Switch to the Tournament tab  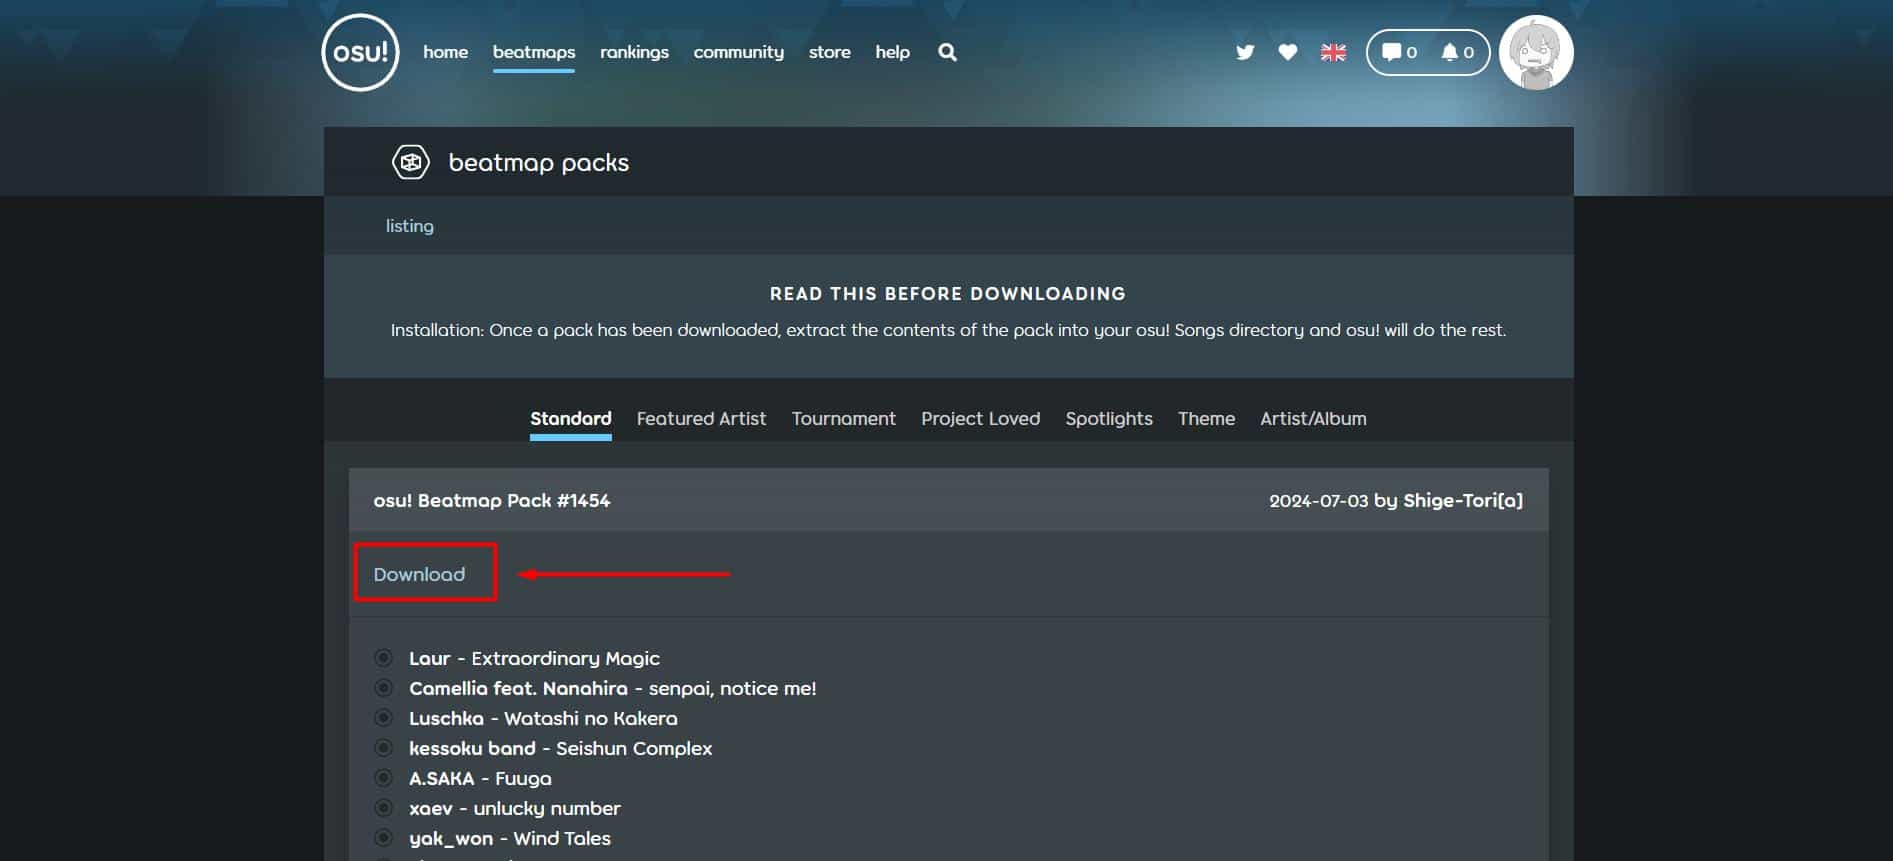coord(844,419)
